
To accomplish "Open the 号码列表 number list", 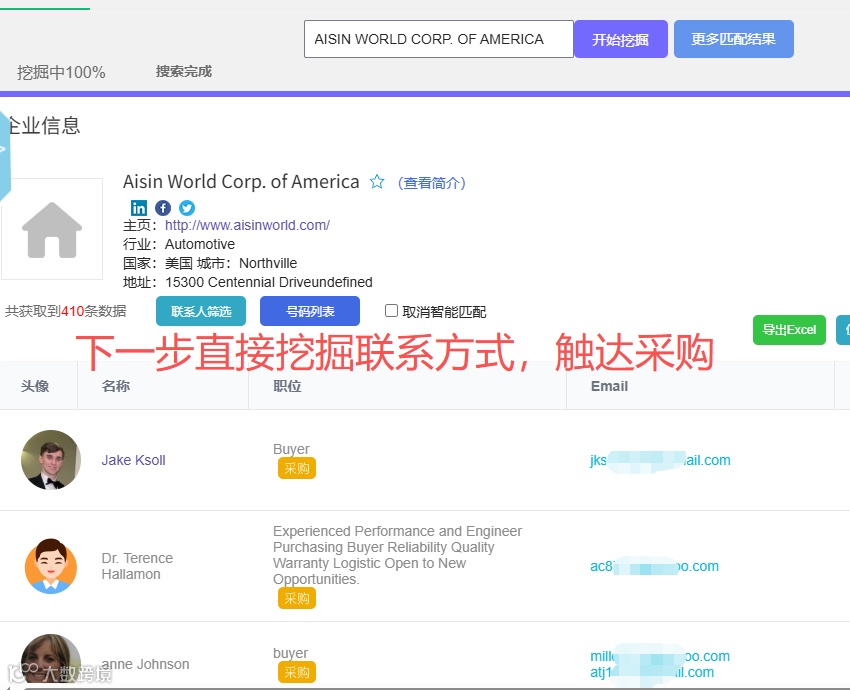I will 310,311.
